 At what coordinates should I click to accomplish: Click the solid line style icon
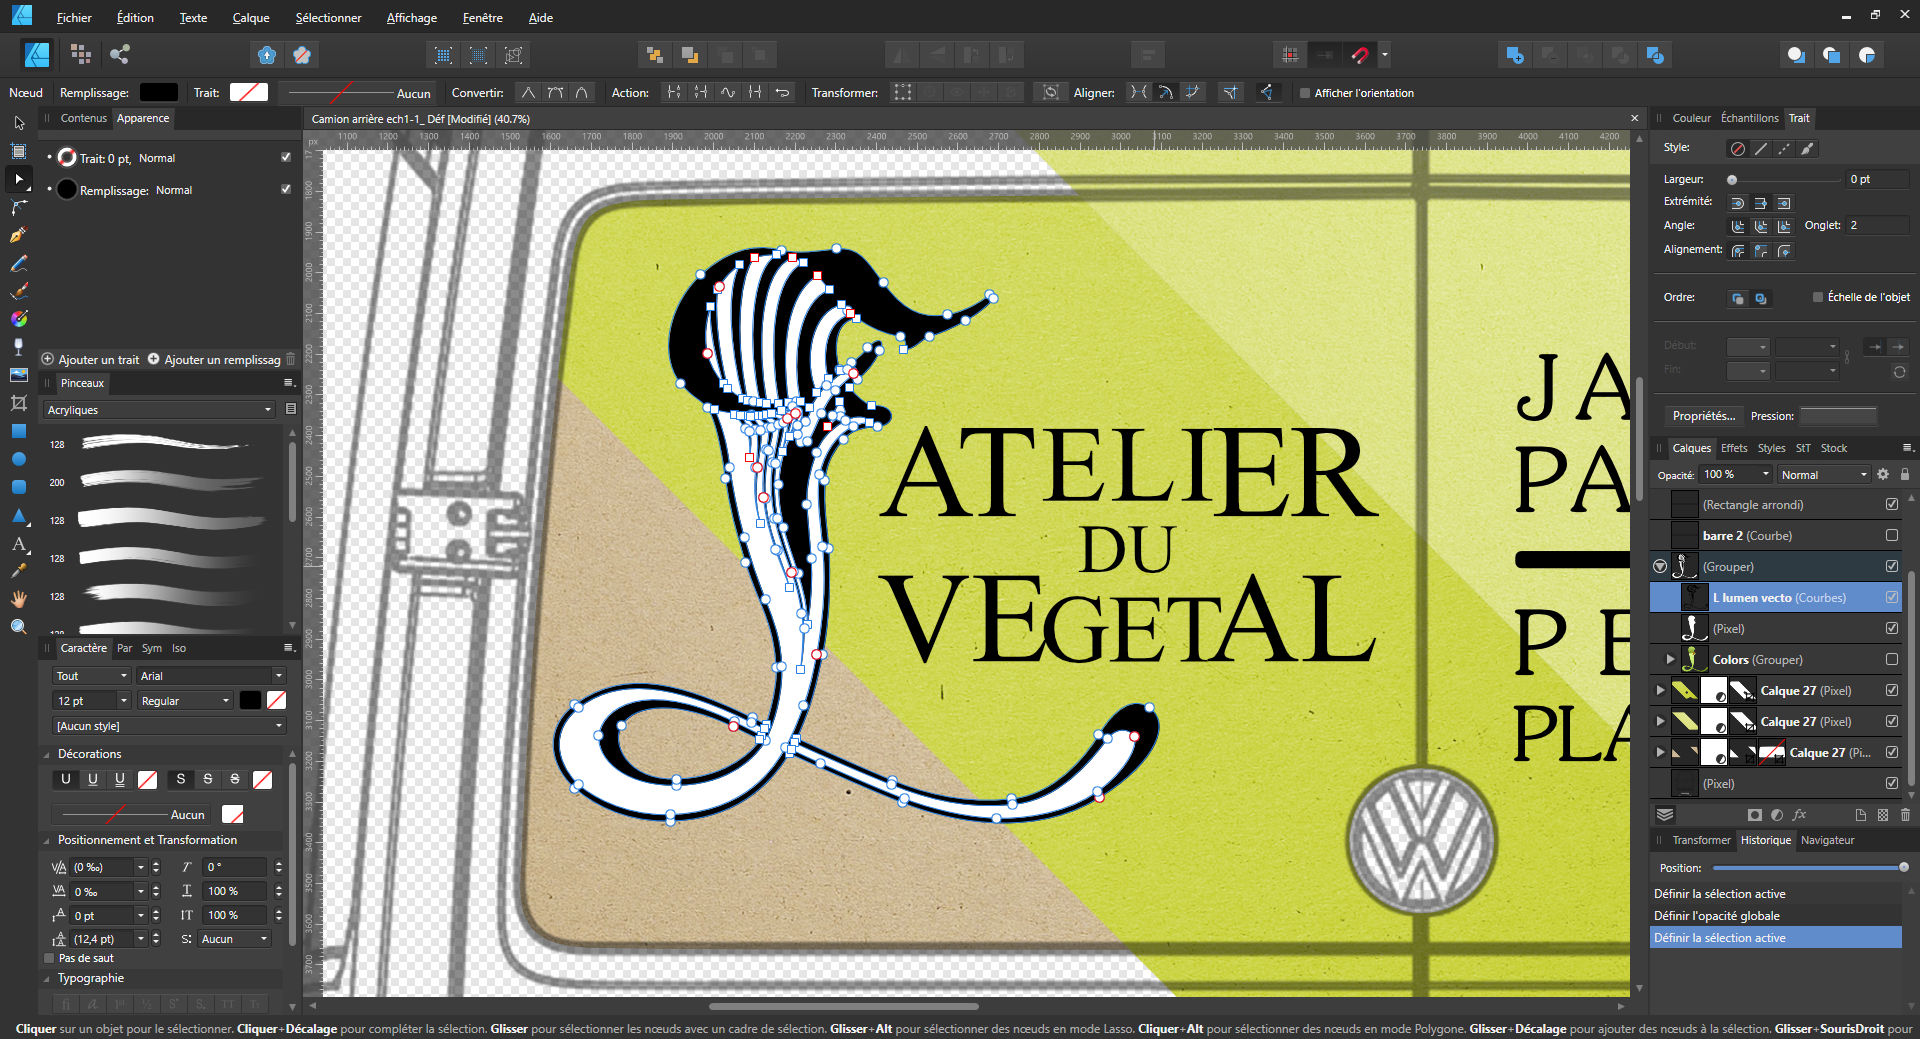pyautogui.click(x=1761, y=149)
